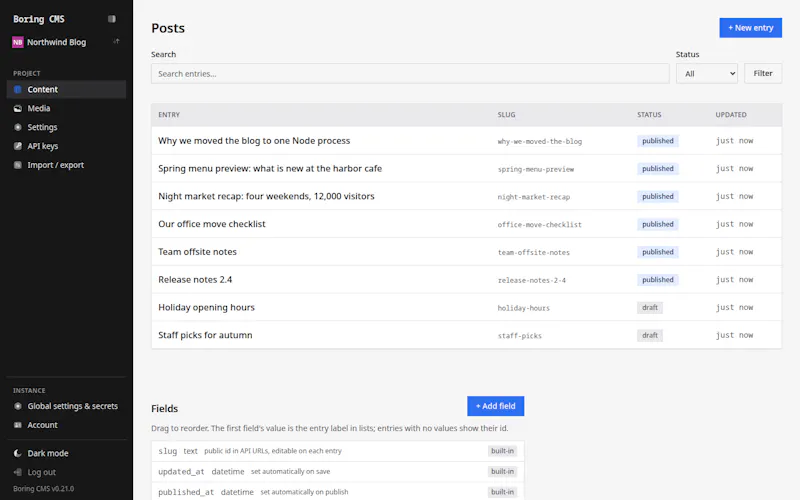
Task: Create a post with + New entry
Action: [x=751, y=28]
